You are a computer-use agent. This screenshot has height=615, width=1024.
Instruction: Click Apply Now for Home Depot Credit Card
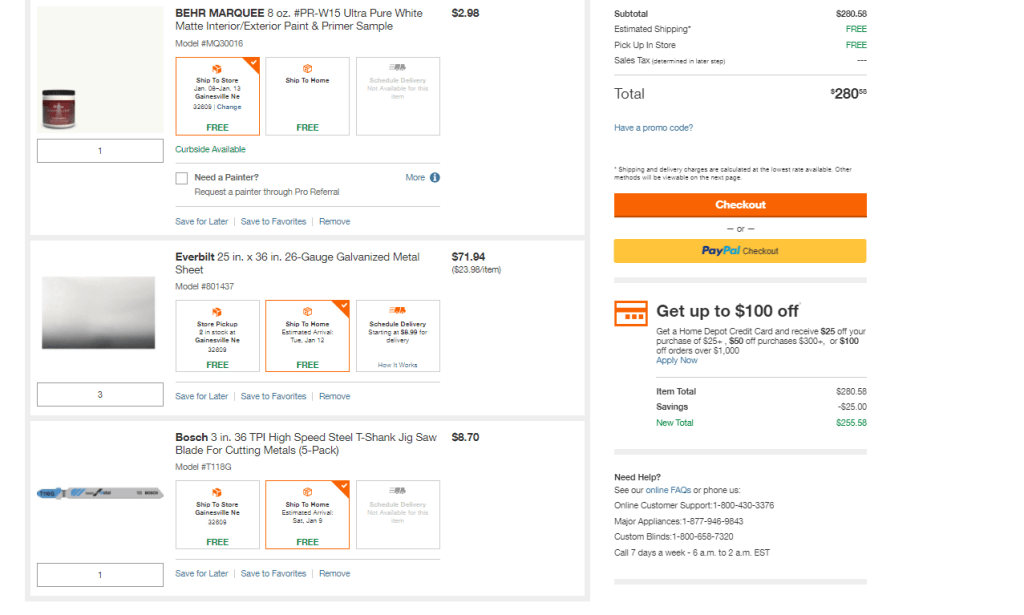click(677, 361)
